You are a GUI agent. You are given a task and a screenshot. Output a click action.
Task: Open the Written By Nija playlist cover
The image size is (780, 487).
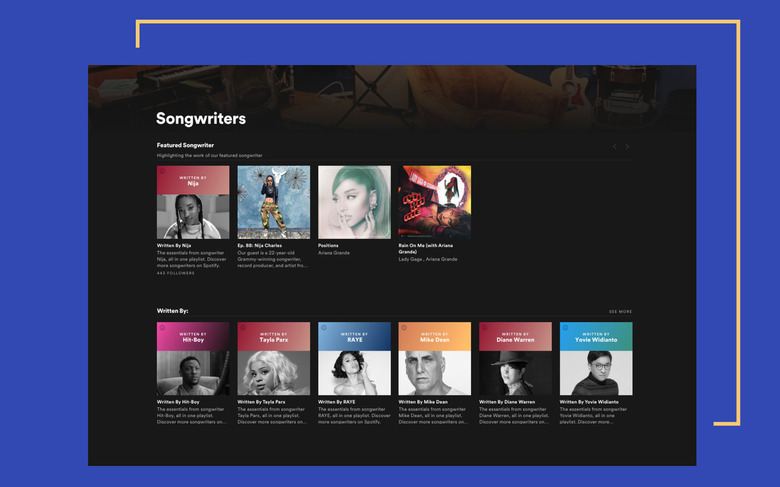click(193, 202)
